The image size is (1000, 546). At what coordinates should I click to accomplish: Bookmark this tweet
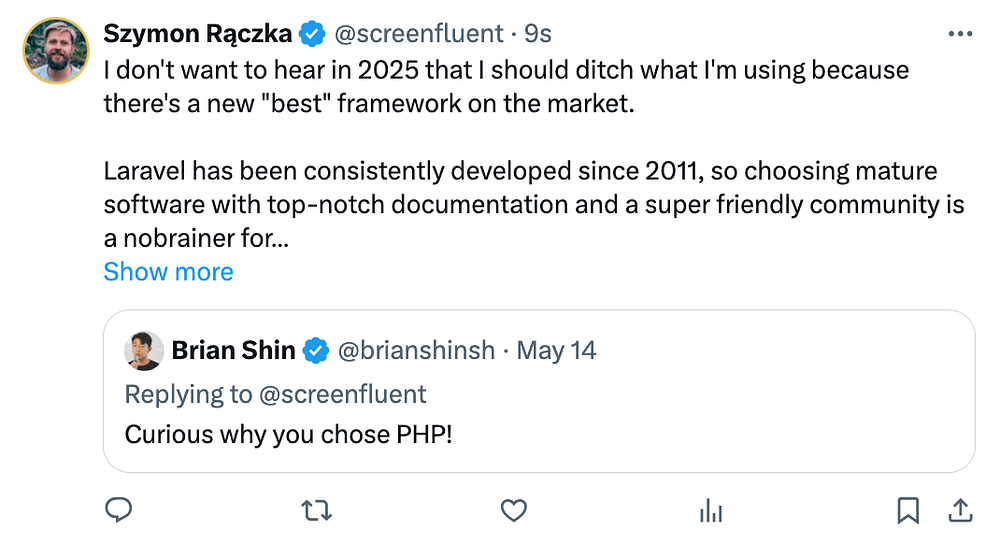[908, 511]
